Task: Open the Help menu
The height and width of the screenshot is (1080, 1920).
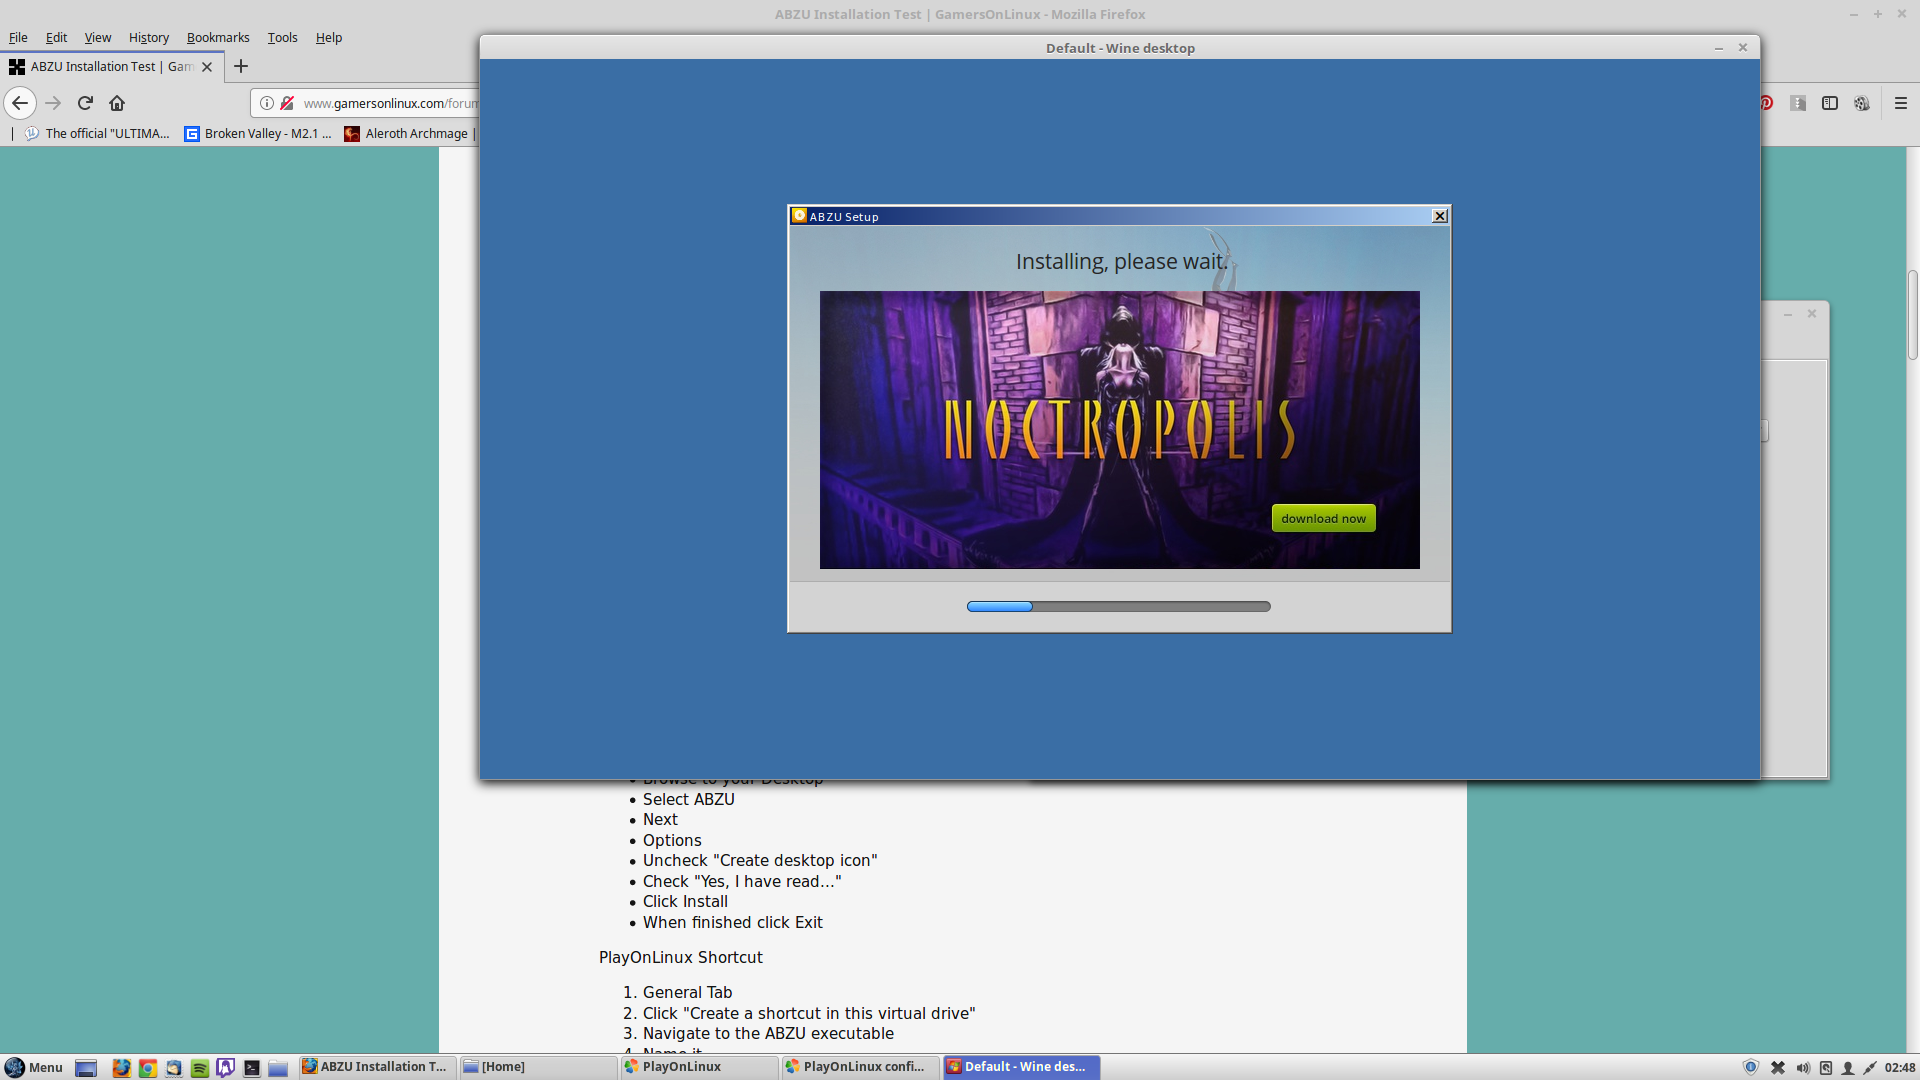Action: (329, 37)
